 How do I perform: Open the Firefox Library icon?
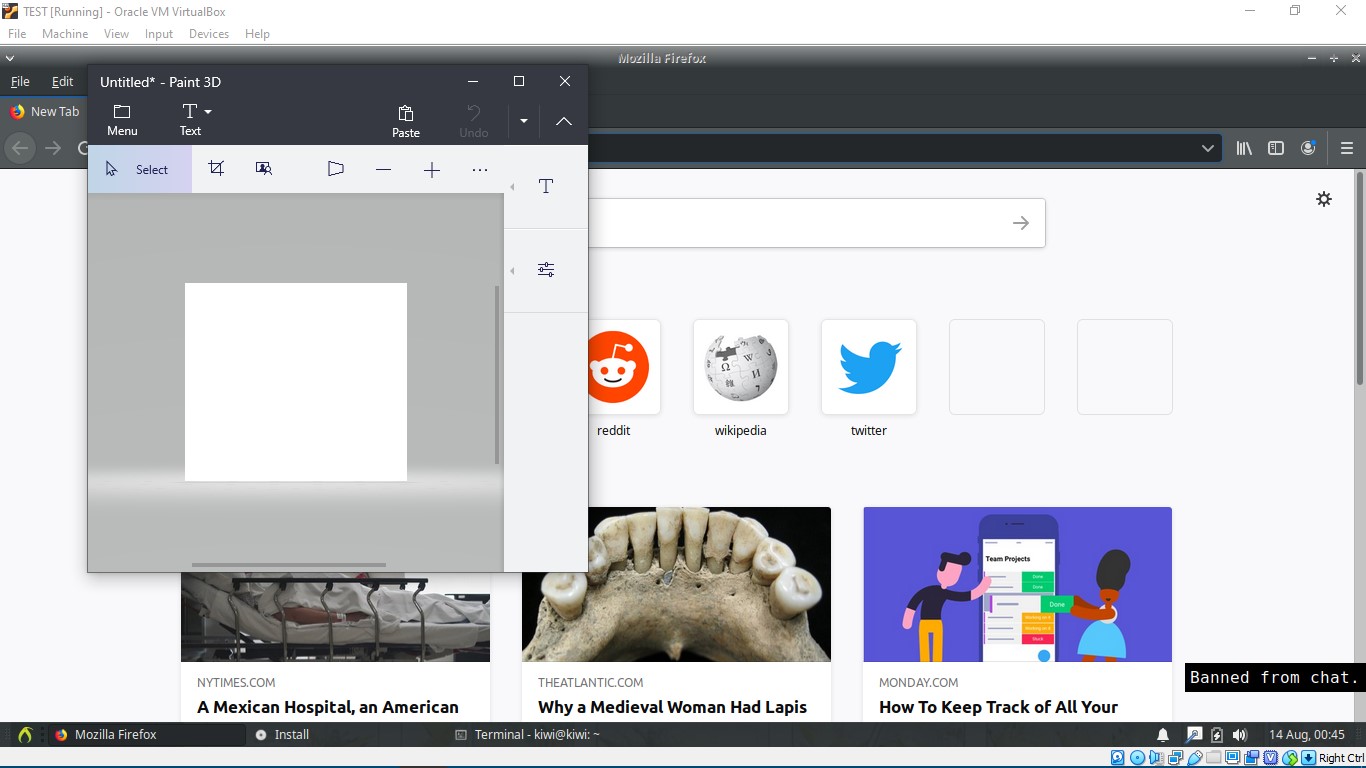tap(1244, 148)
